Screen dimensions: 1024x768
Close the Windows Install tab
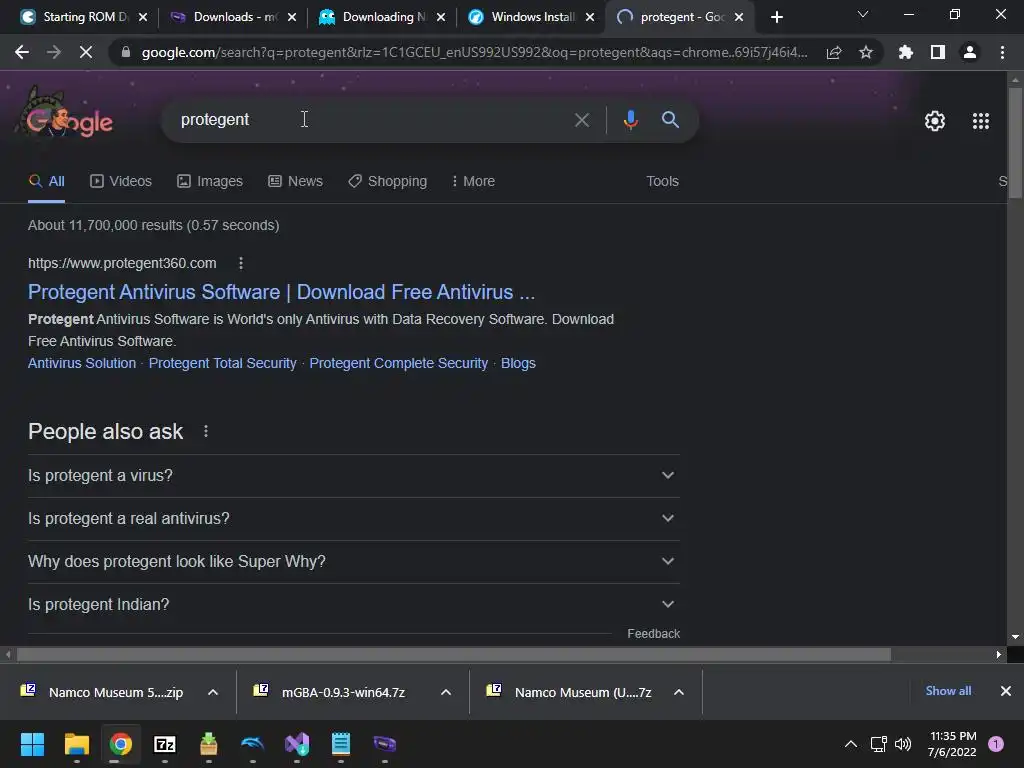coord(590,17)
